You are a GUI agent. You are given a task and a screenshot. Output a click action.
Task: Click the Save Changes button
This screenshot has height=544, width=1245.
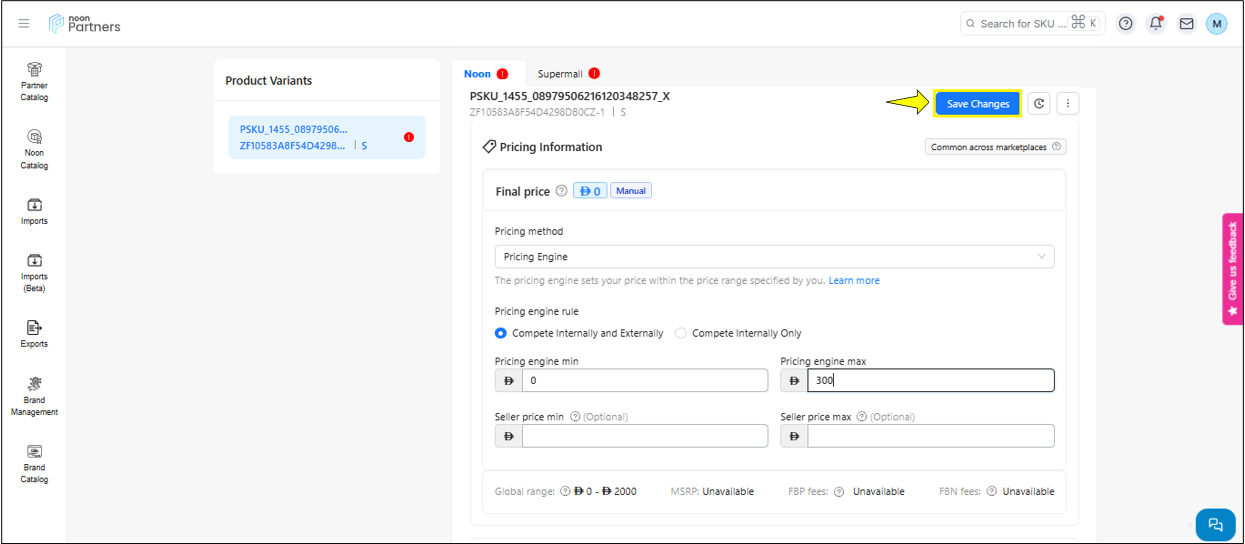click(x=977, y=104)
